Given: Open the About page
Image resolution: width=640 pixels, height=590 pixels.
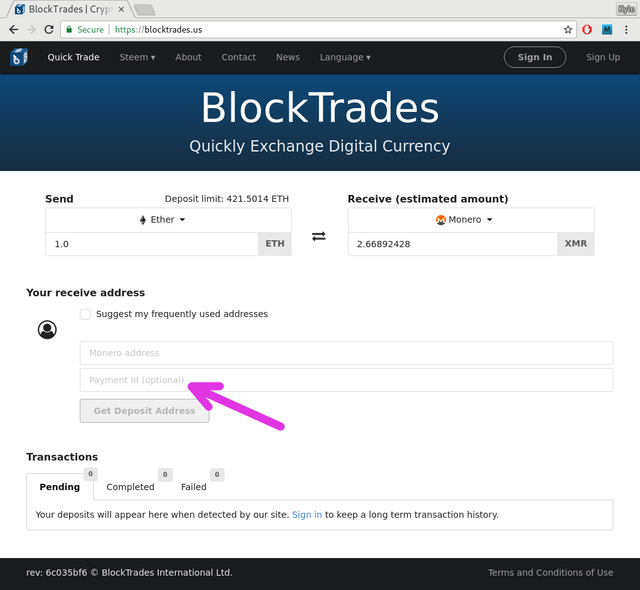Looking at the screenshot, I should pos(188,57).
